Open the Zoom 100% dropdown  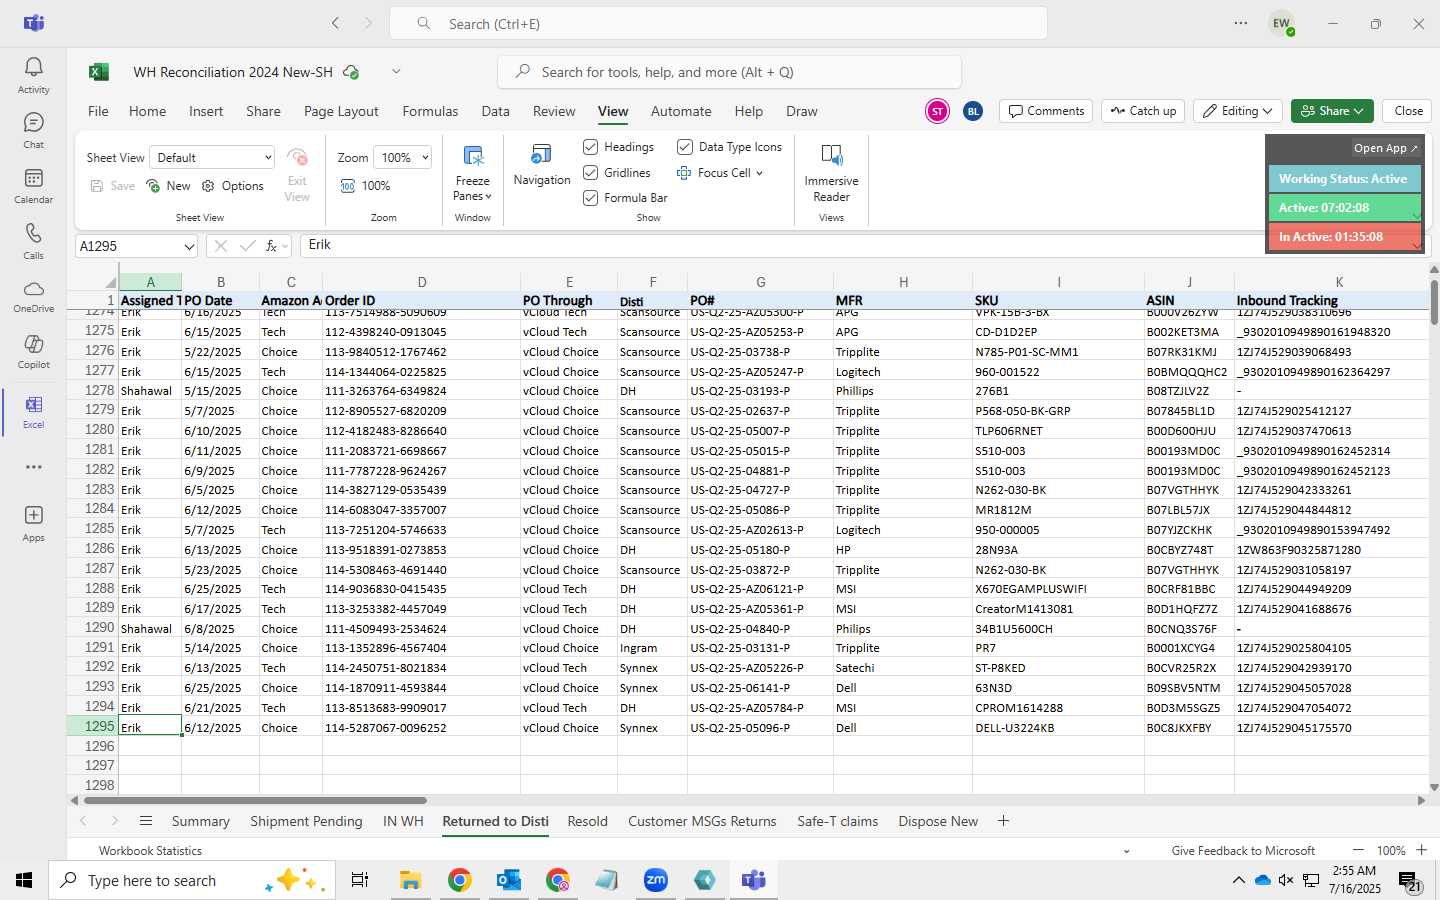[402, 157]
